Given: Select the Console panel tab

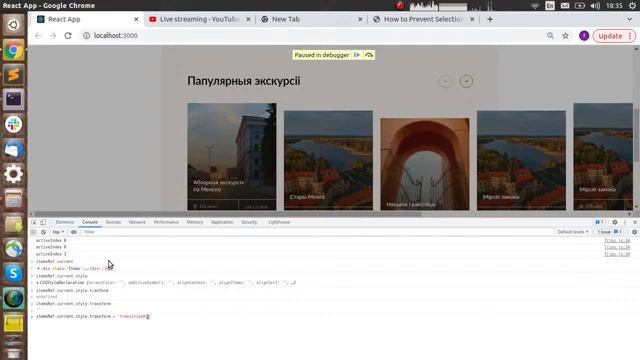Looking at the screenshot, I should [90, 222].
